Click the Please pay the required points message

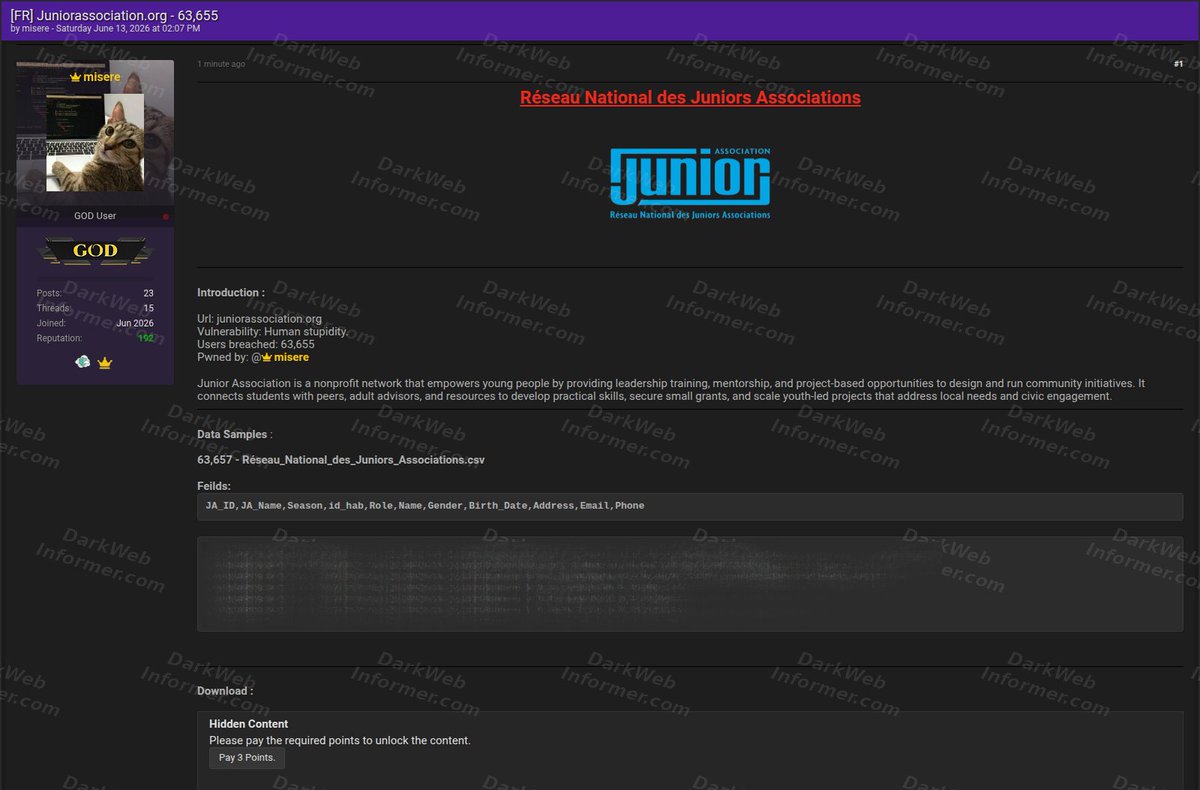[x=340, y=741]
